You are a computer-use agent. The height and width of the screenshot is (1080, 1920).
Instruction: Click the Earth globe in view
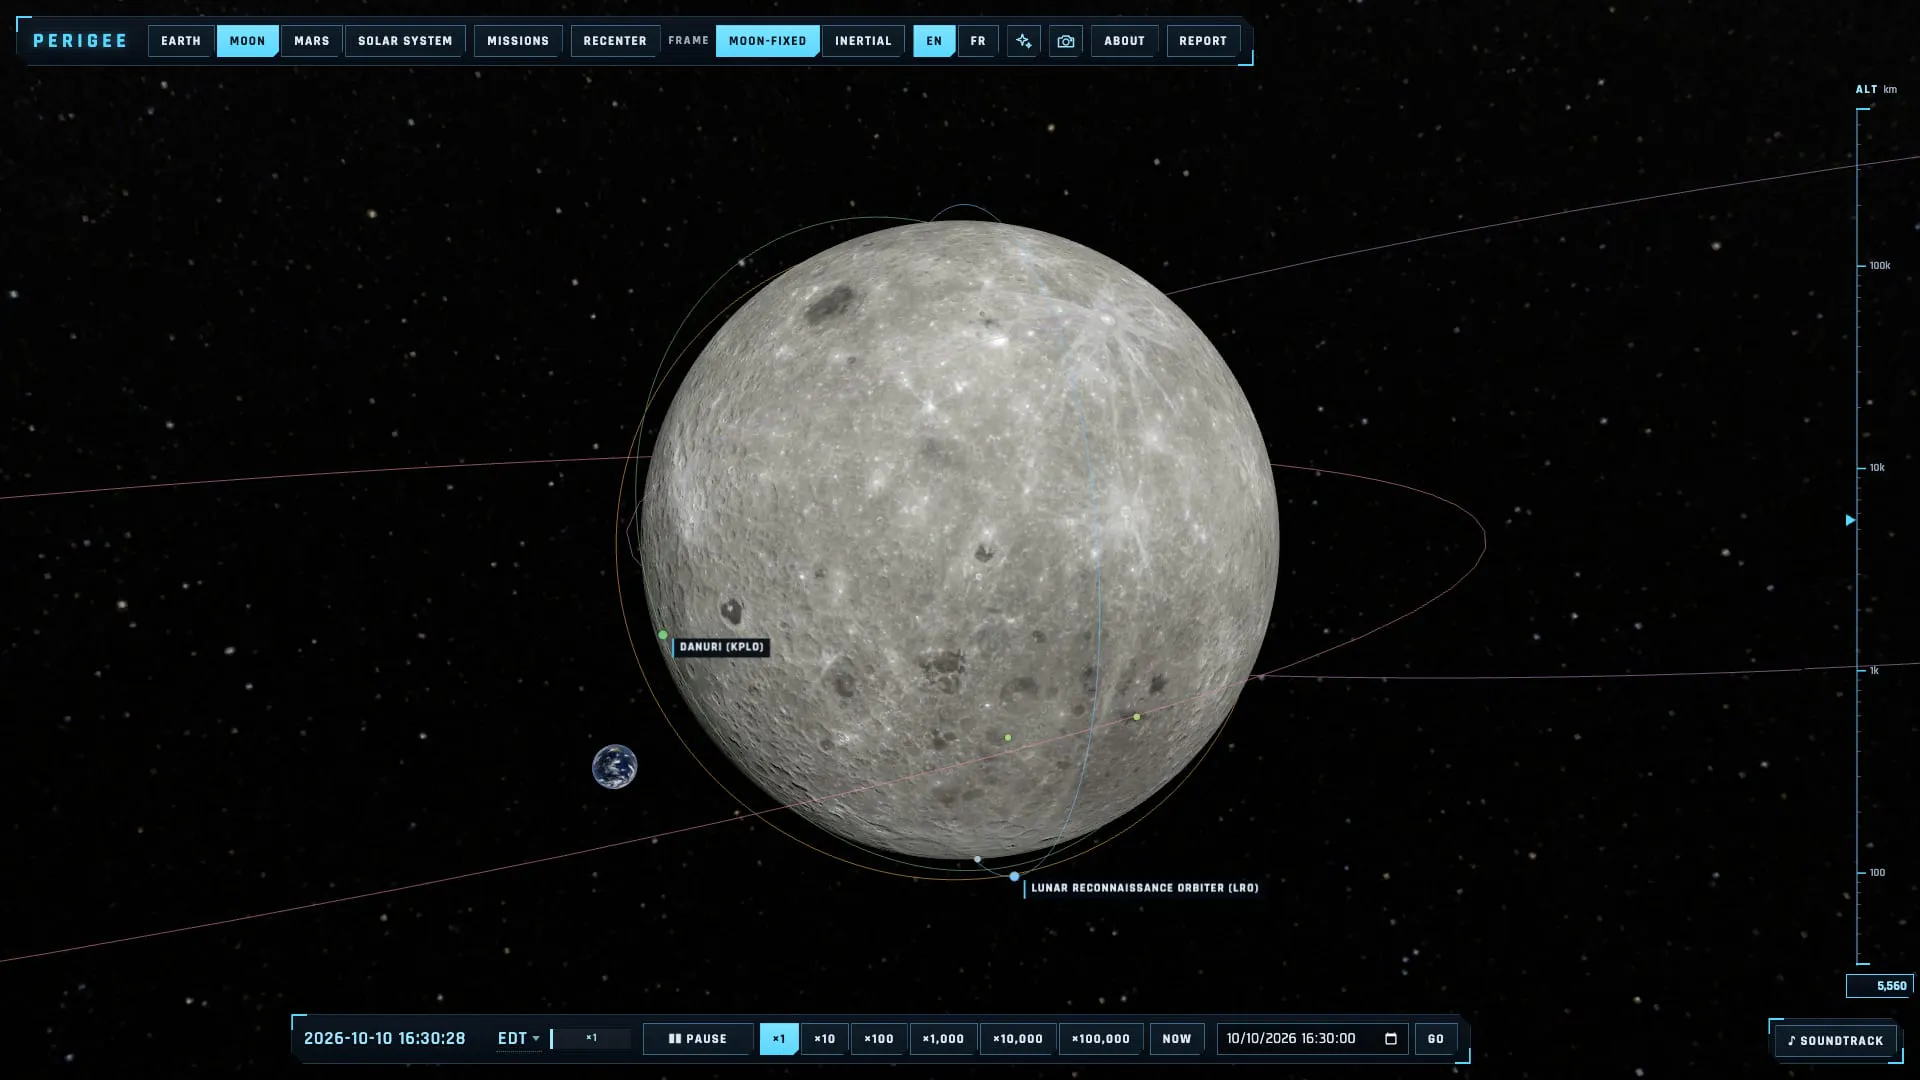[x=614, y=767]
